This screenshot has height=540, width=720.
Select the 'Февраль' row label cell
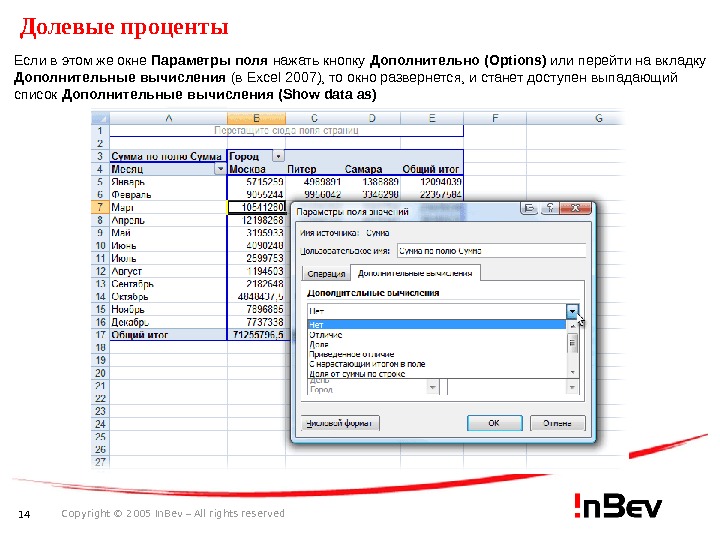click(x=169, y=195)
